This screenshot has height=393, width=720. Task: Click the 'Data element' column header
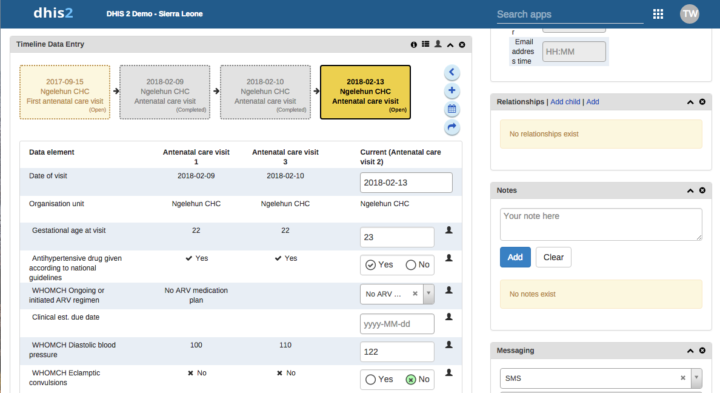(51, 152)
